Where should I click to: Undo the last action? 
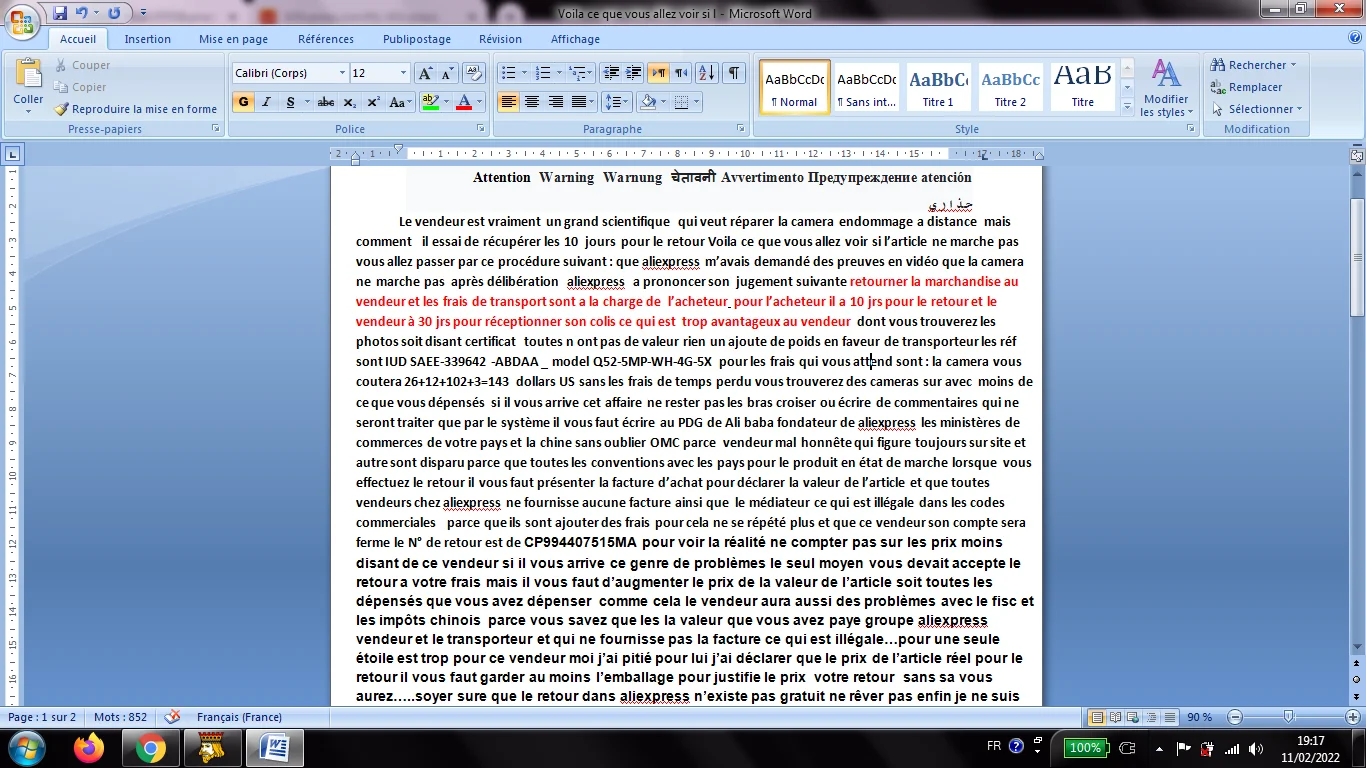(82, 14)
